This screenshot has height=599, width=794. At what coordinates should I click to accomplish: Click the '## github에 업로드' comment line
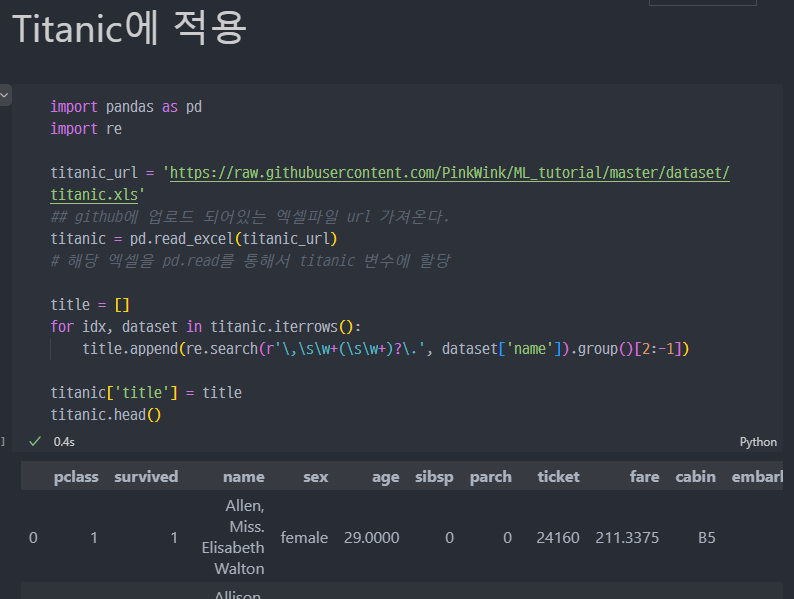pos(250,217)
